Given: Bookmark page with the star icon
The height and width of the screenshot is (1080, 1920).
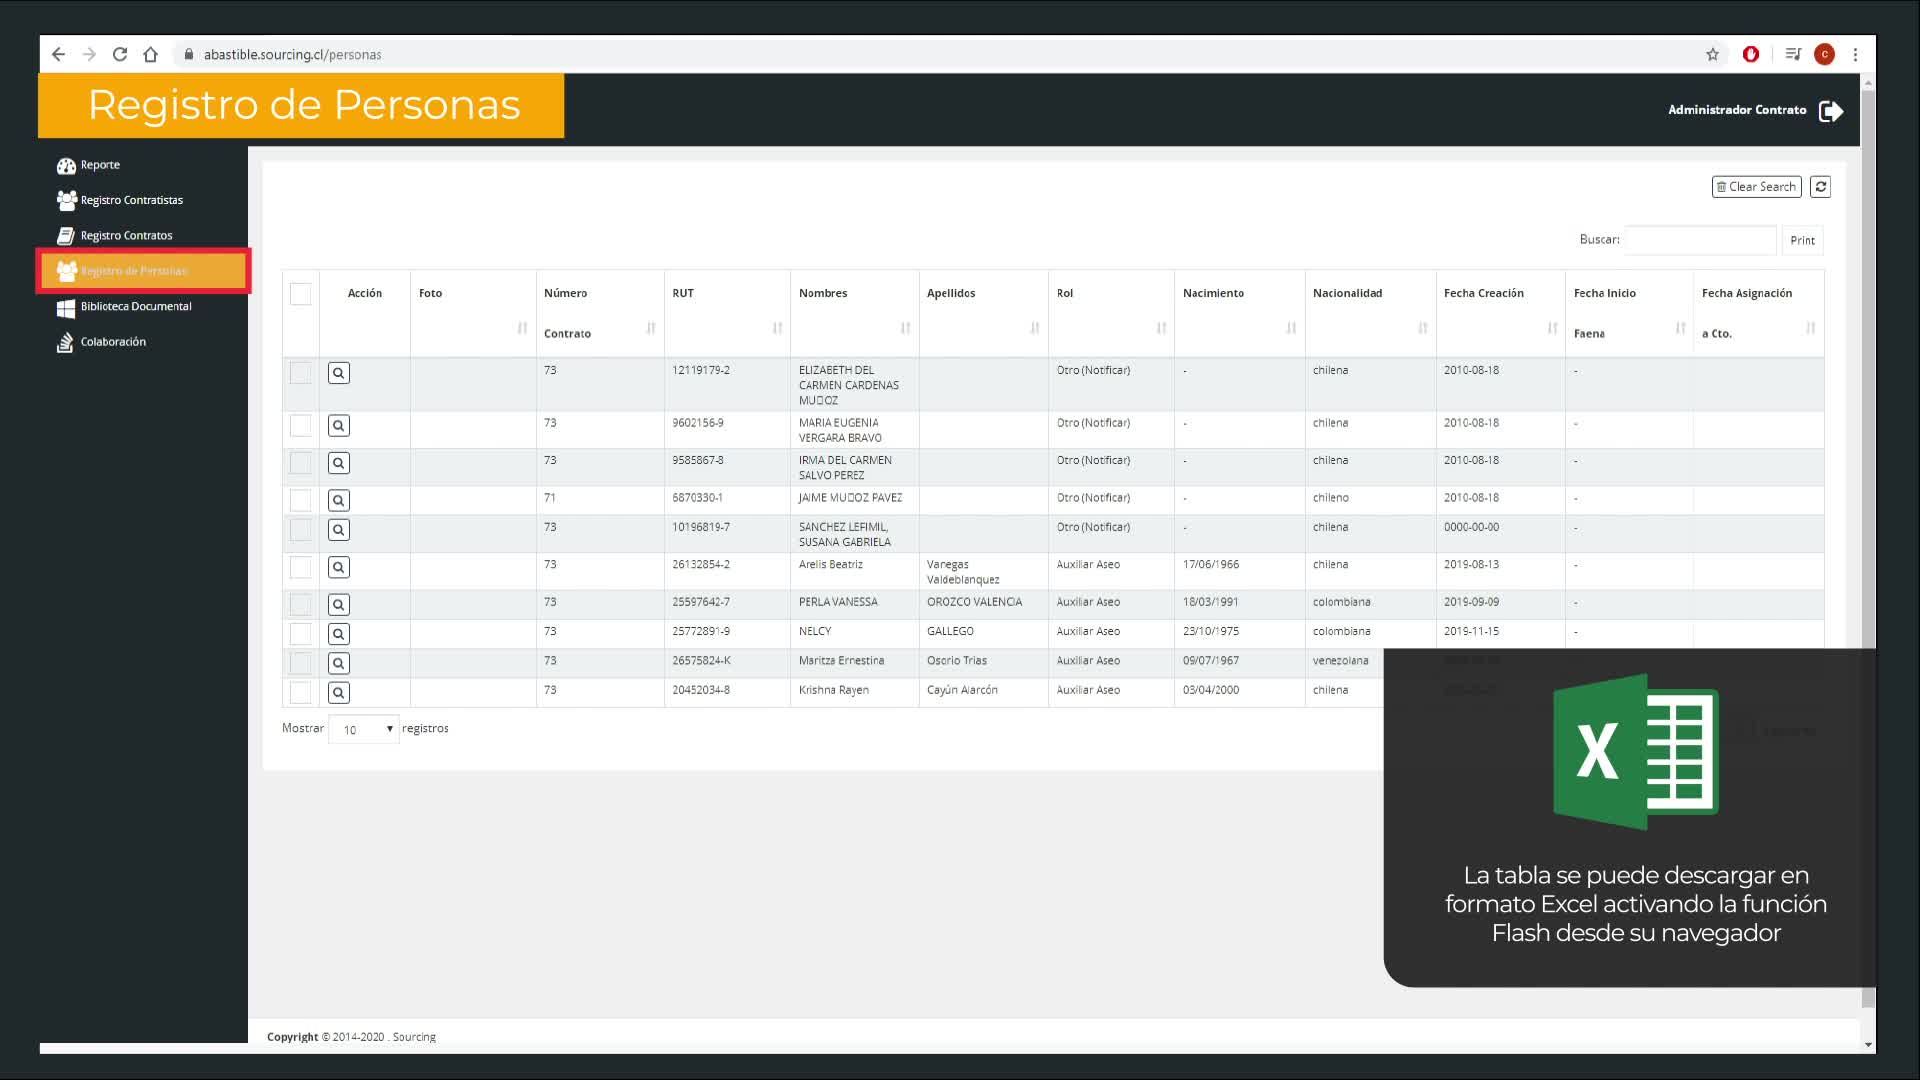Looking at the screenshot, I should coord(1712,54).
